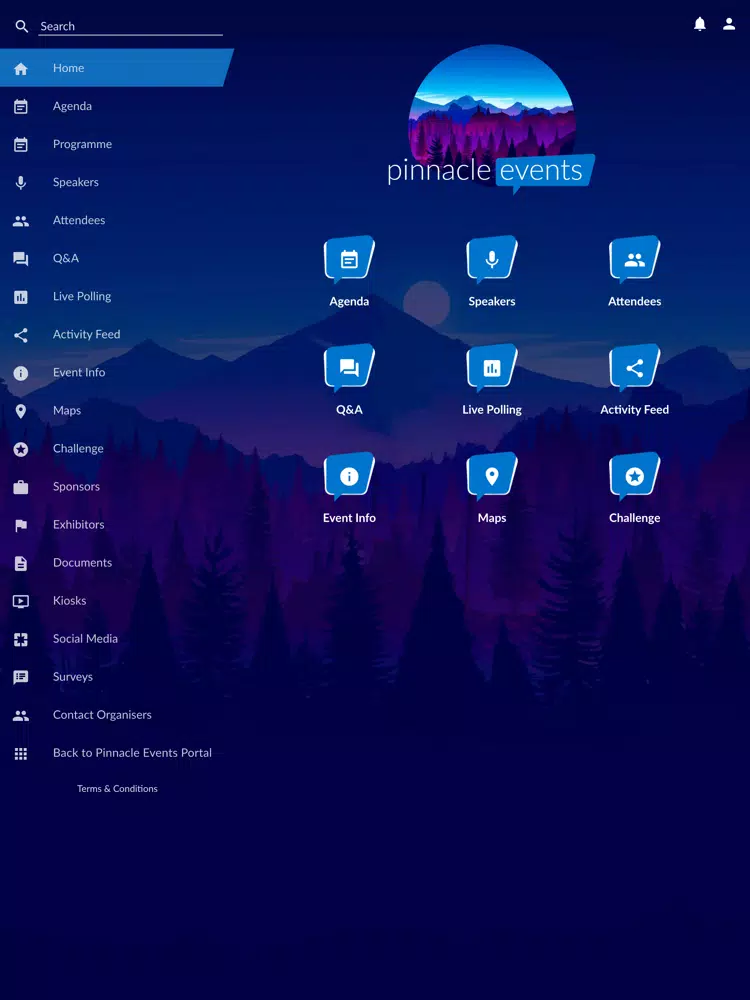The height and width of the screenshot is (1000, 750).
Task: Select Home in the sidebar menu
Action: point(117,68)
